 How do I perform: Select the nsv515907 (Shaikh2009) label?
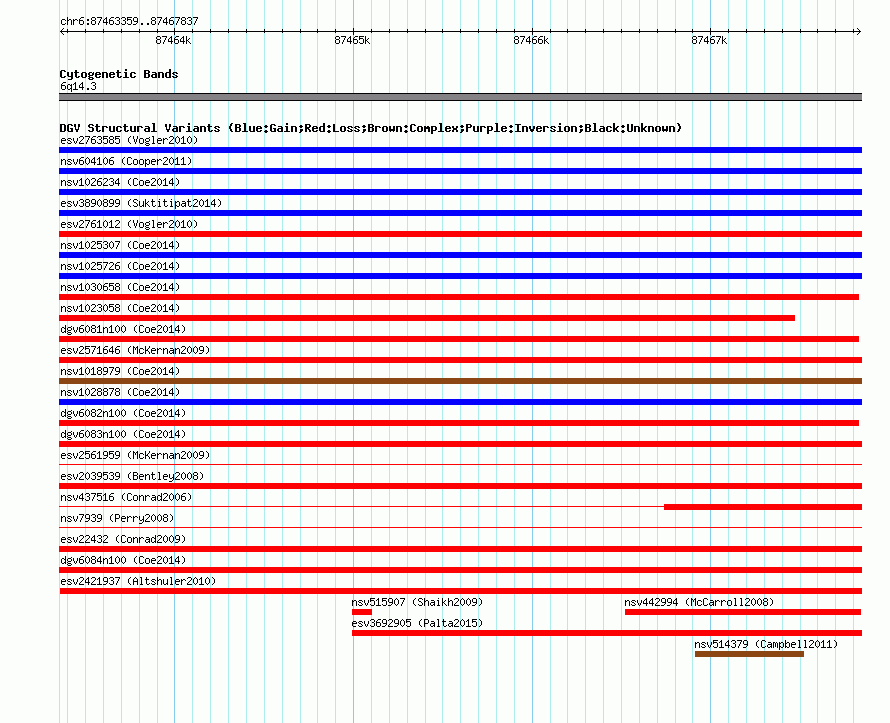pyautogui.click(x=417, y=602)
